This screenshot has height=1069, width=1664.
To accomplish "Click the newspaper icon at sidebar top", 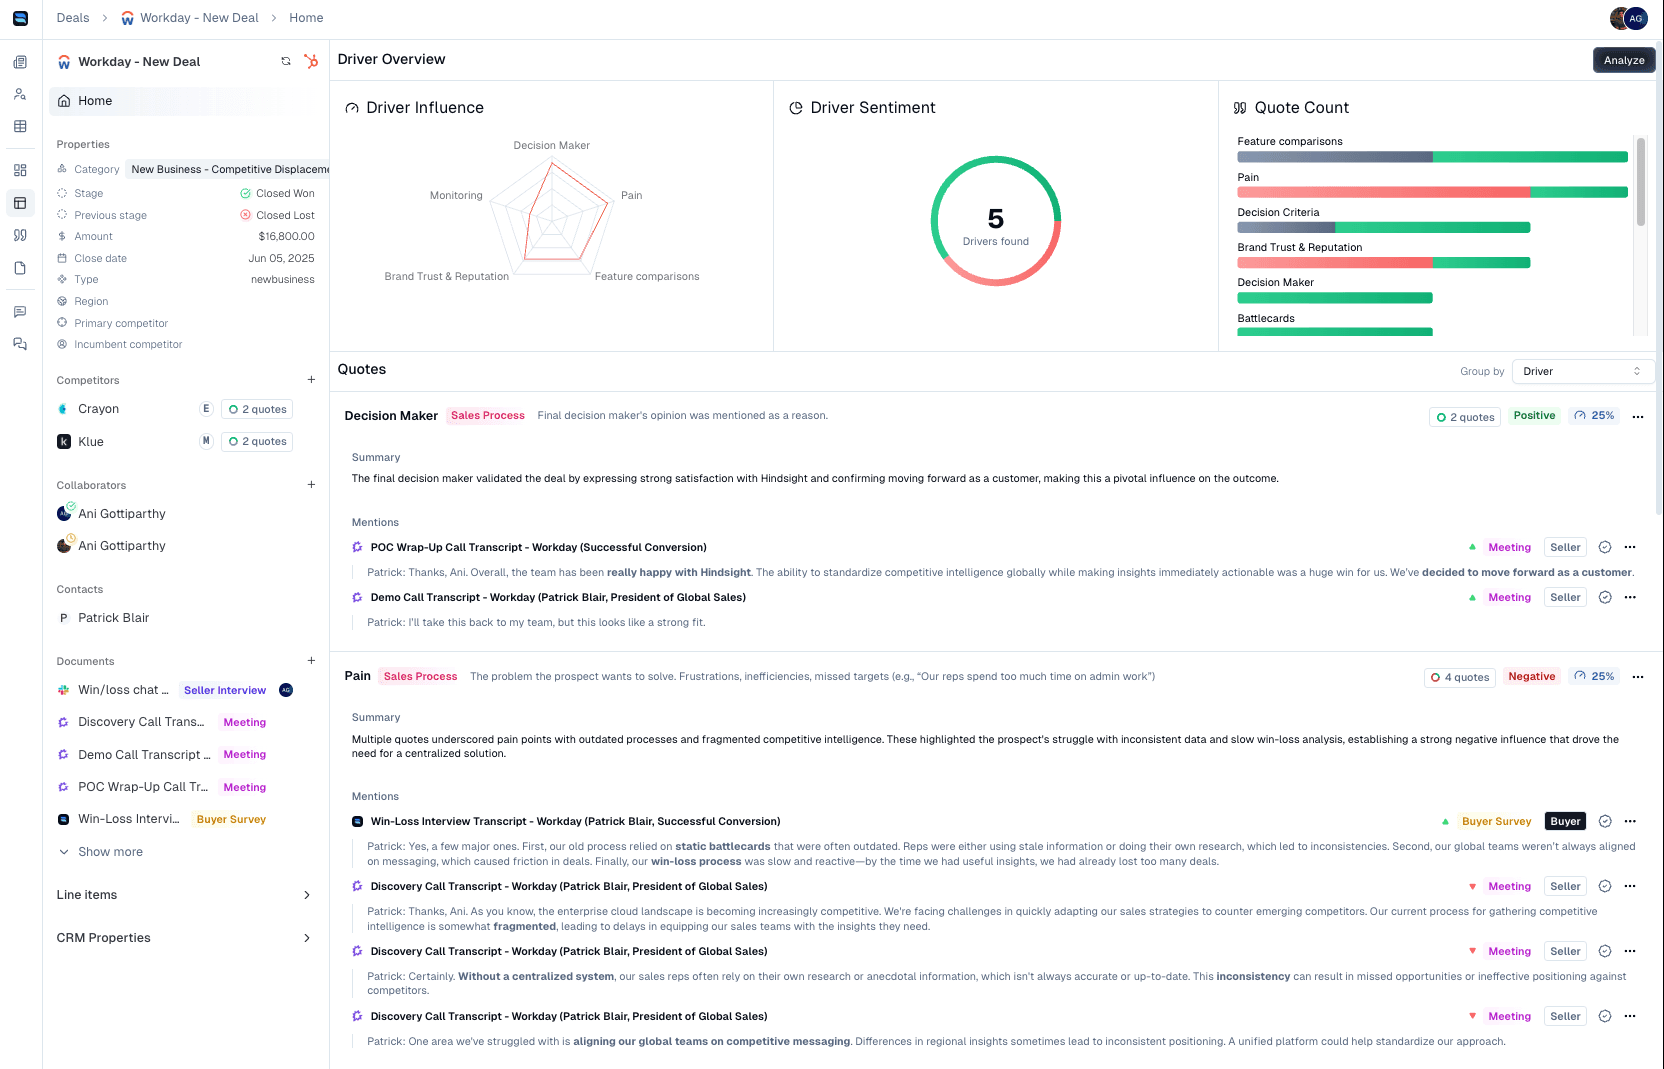I will (20, 61).
